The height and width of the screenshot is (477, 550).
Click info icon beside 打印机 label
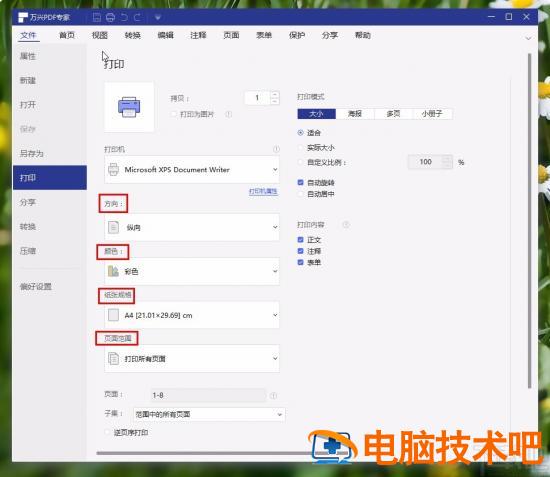[x=276, y=149]
